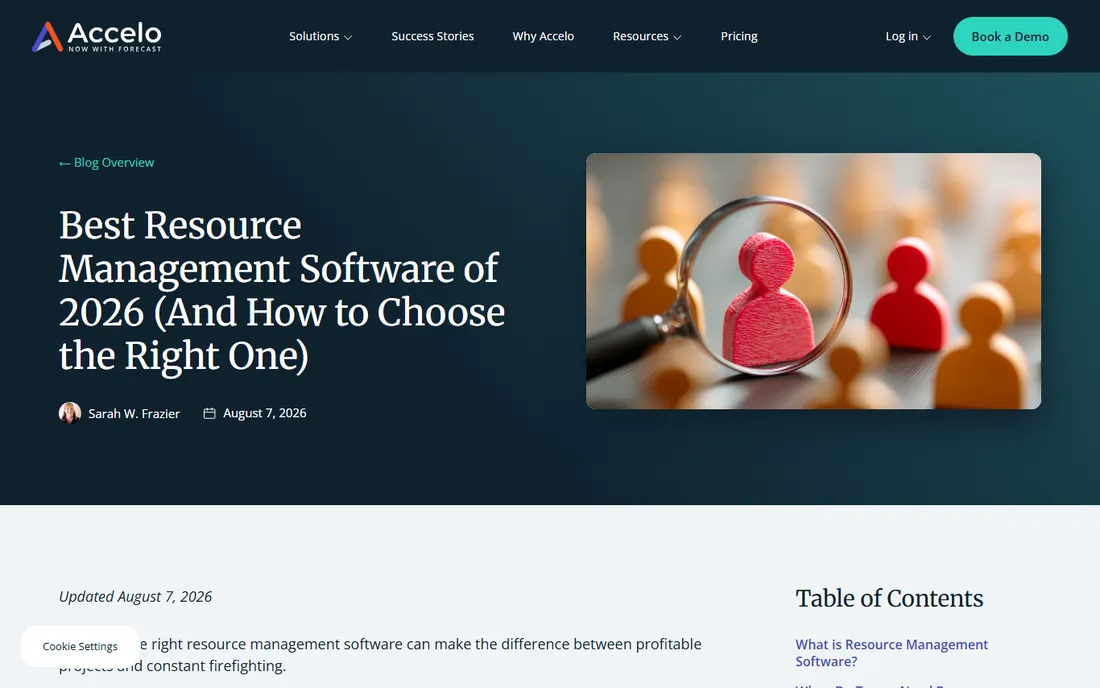Open Success Stories page
This screenshot has height=688, width=1100.
432,36
